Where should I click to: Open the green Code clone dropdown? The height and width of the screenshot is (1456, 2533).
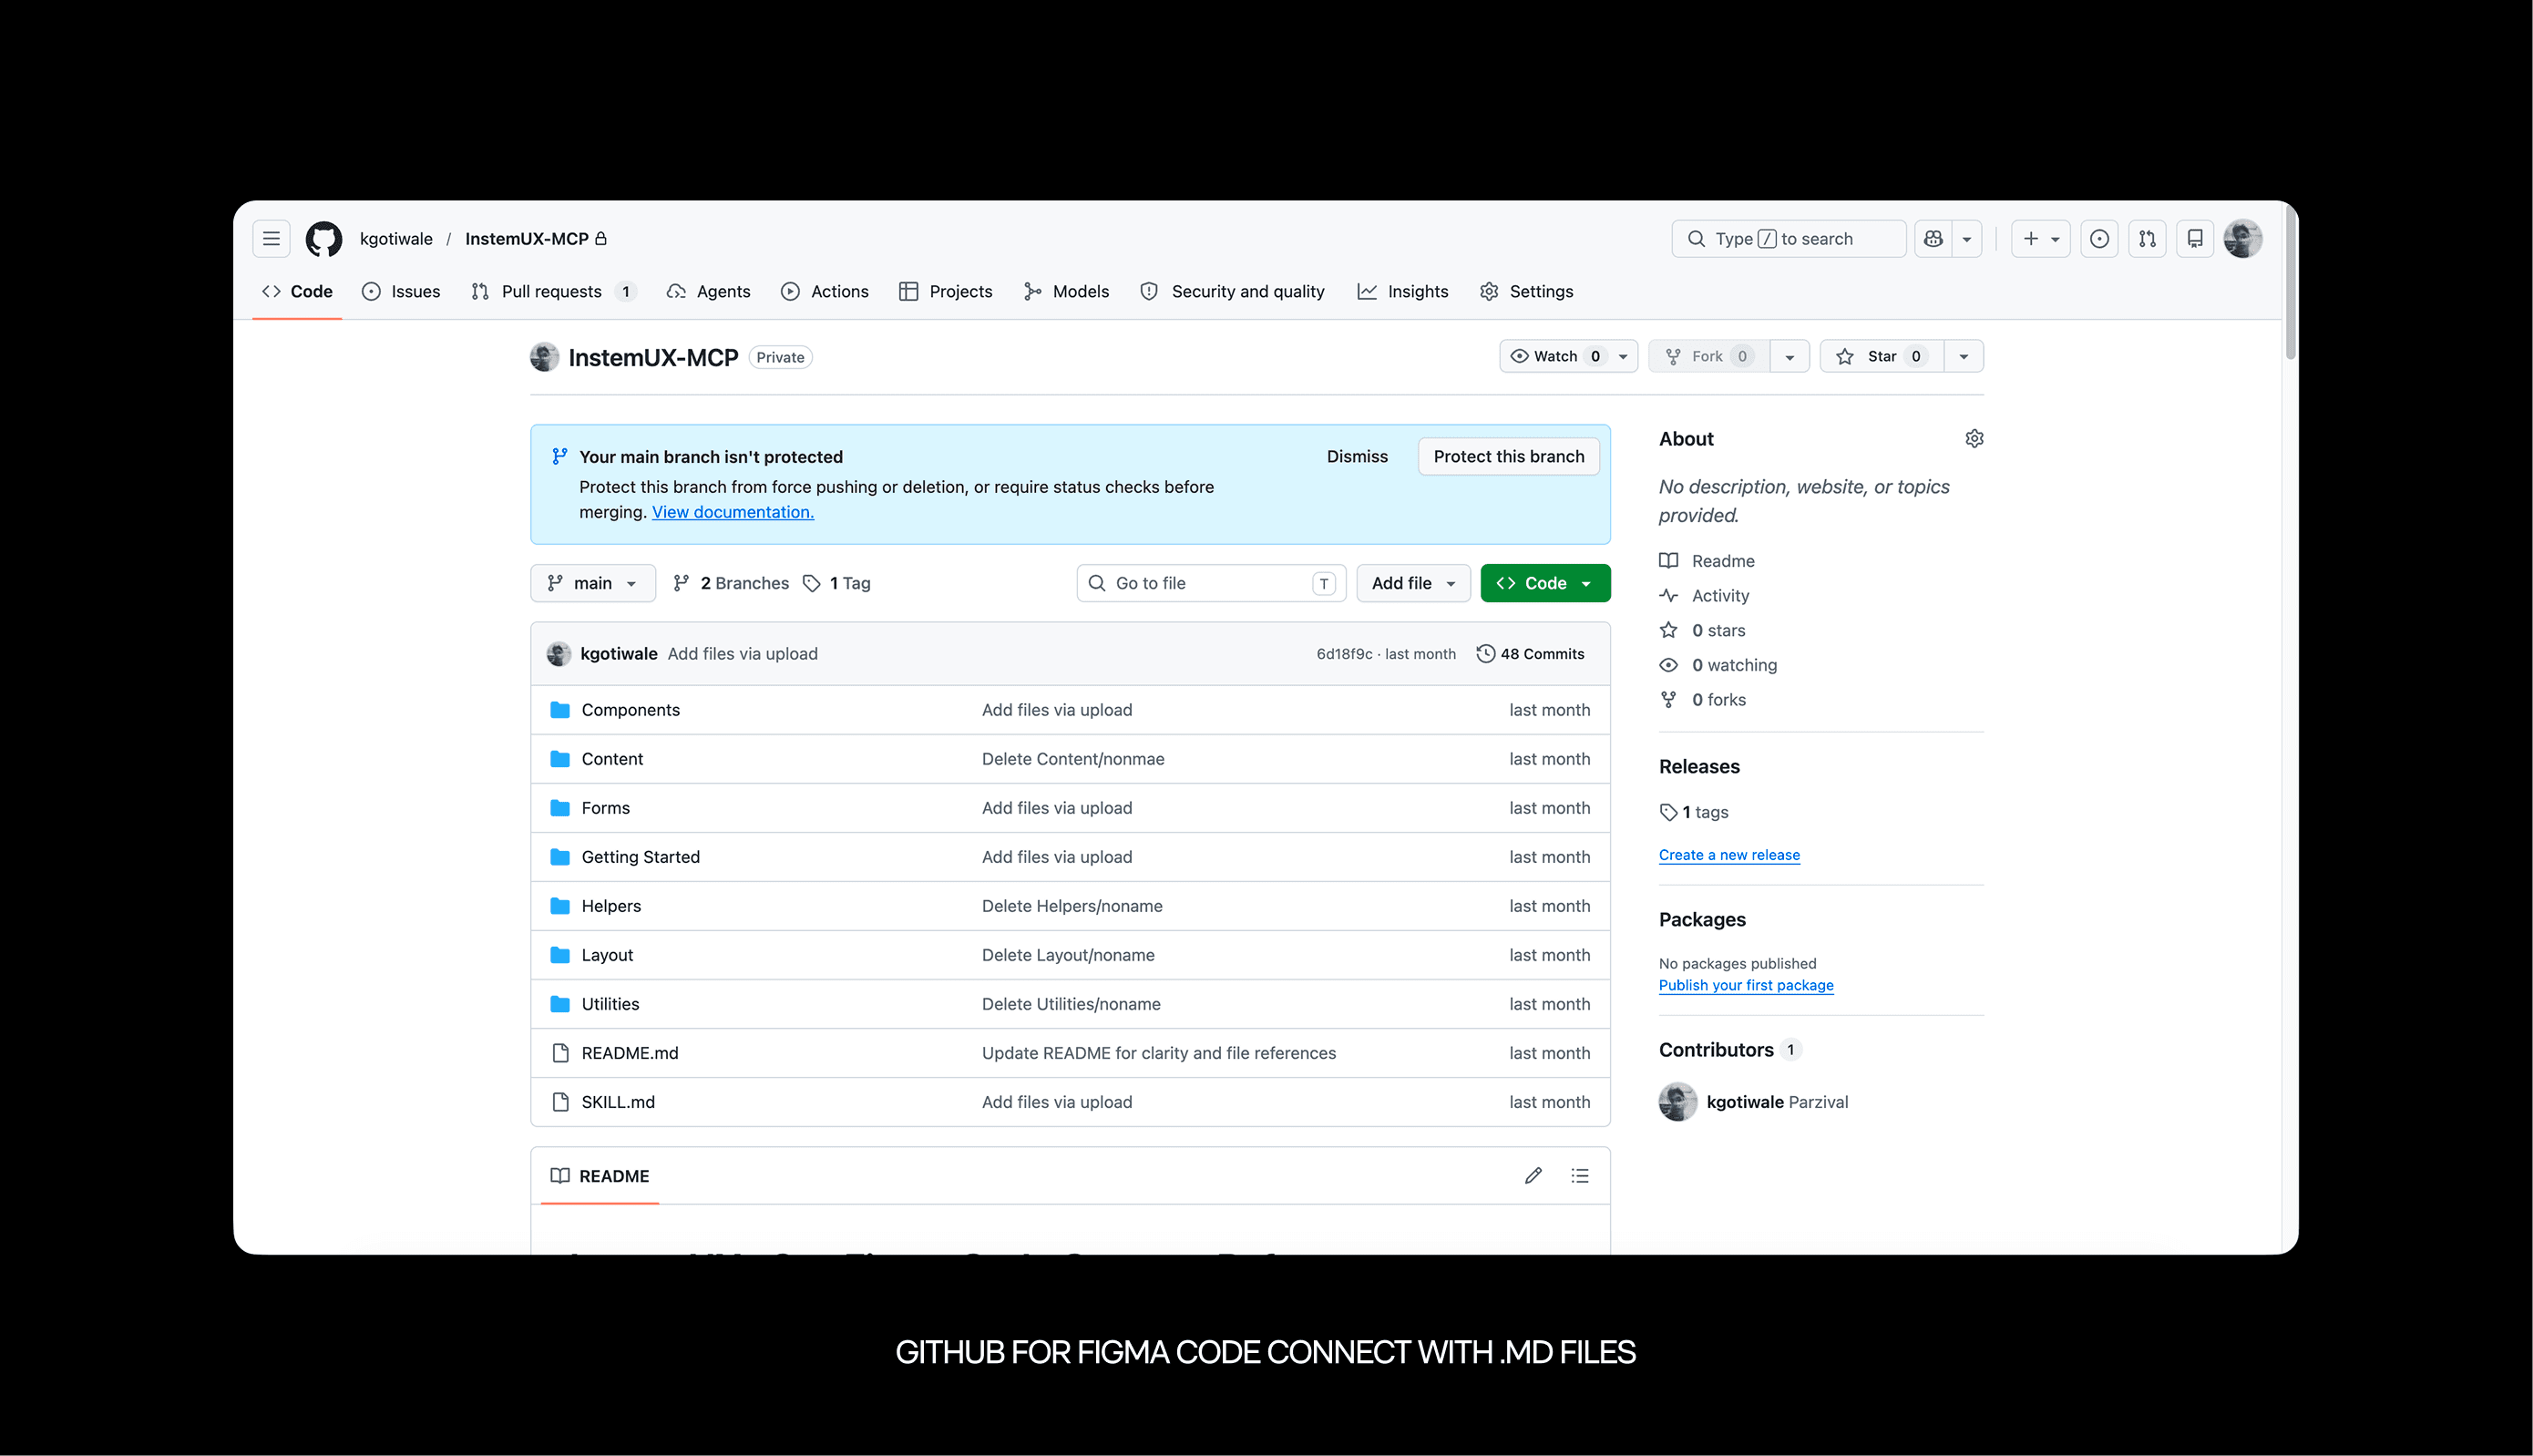pyautogui.click(x=1545, y=584)
